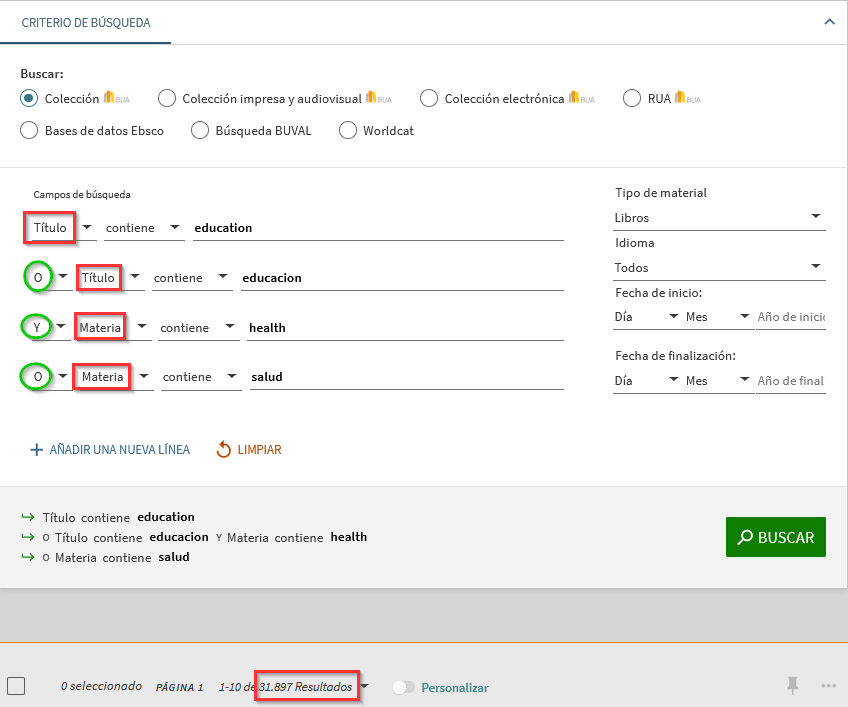Click the Año de finalización field

click(x=791, y=380)
